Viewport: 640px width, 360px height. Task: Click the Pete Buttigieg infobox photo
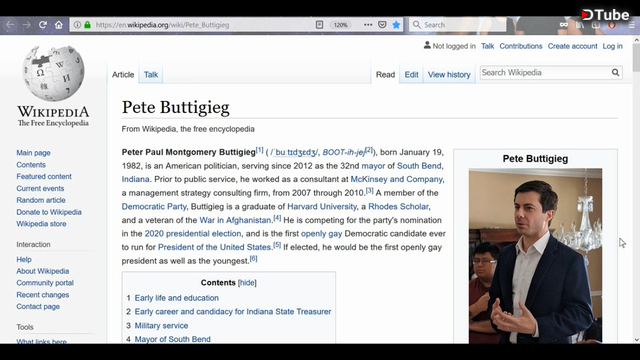535,256
